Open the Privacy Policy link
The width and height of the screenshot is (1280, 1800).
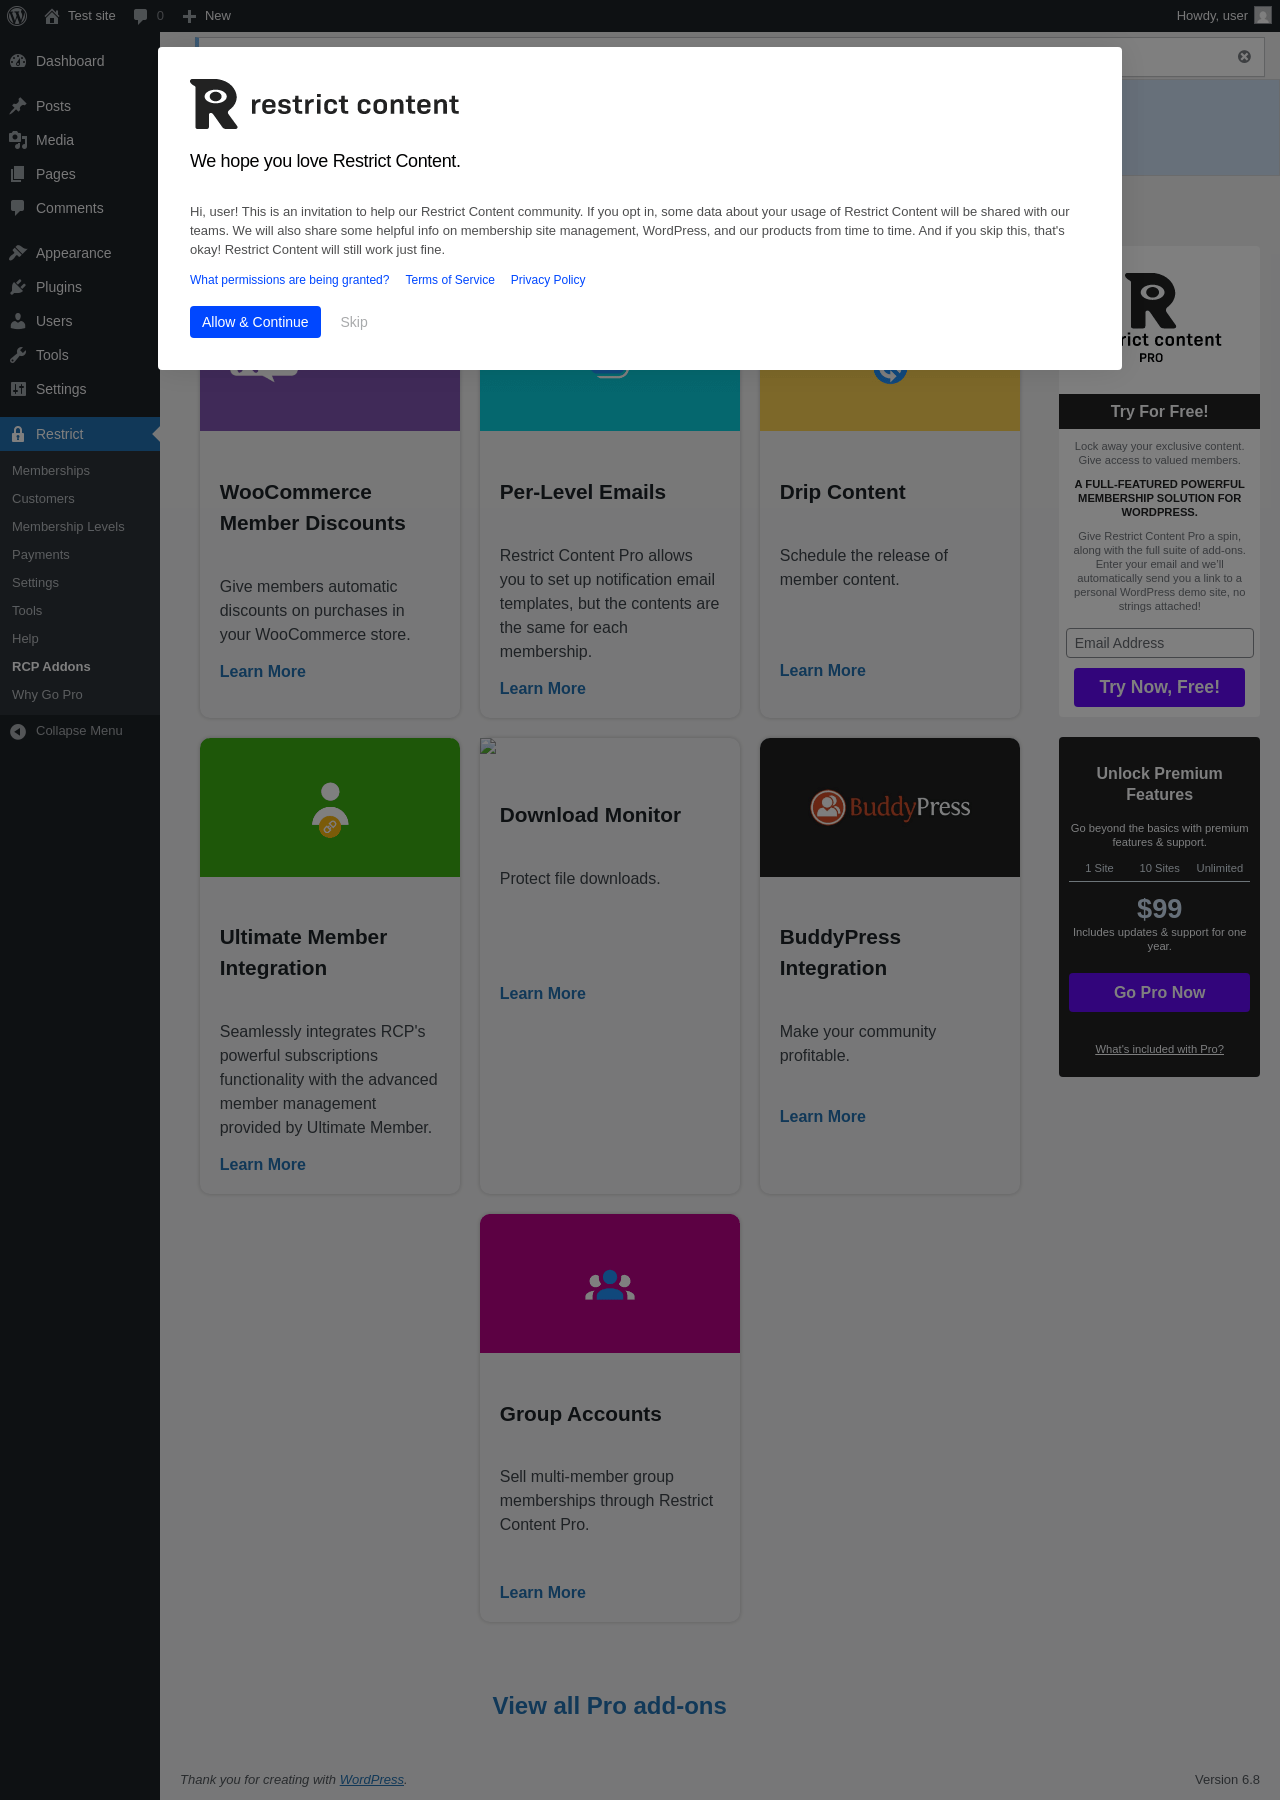[x=548, y=280]
